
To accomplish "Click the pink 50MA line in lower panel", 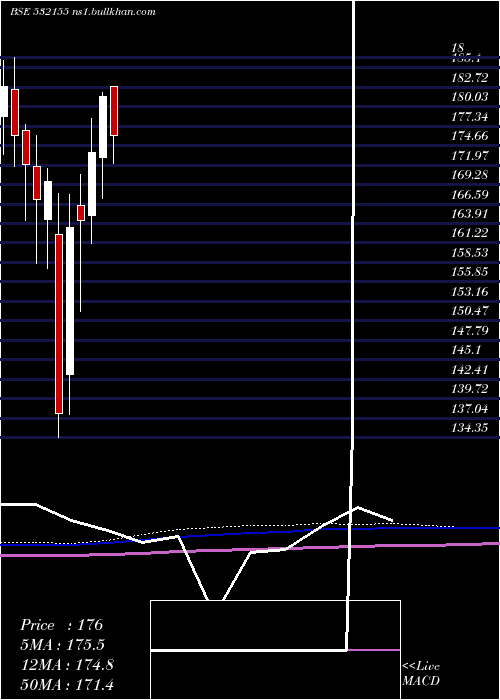I will [x=250, y=550].
